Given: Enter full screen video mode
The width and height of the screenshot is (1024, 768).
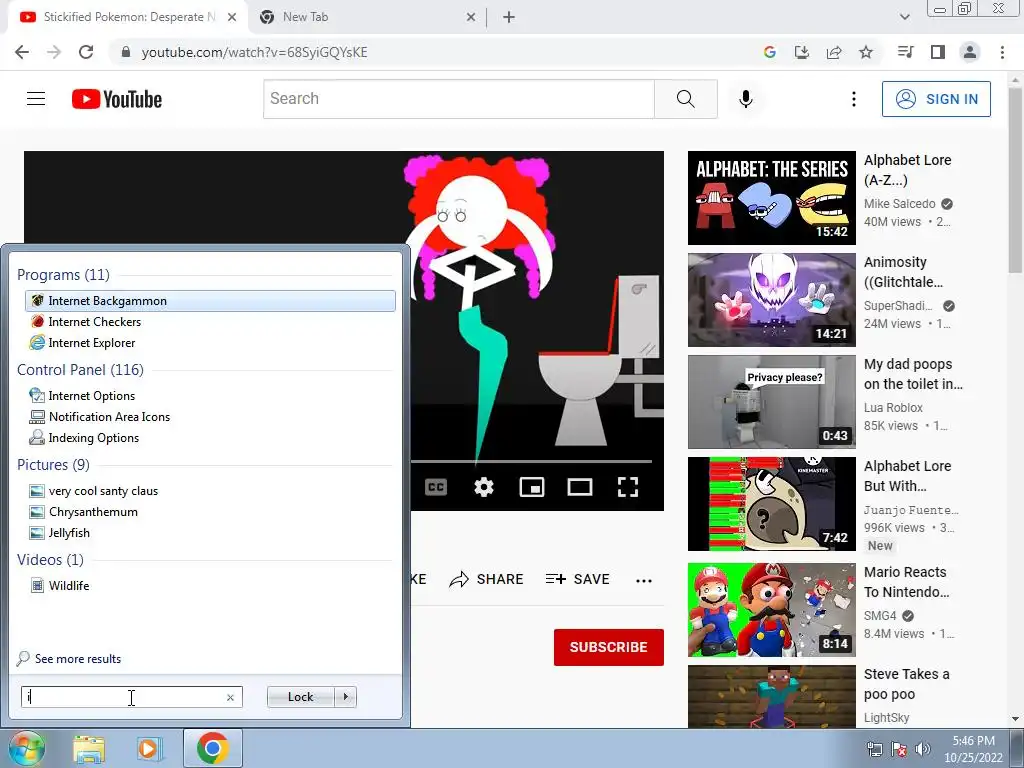Looking at the screenshot, I should tap(628, 487).
